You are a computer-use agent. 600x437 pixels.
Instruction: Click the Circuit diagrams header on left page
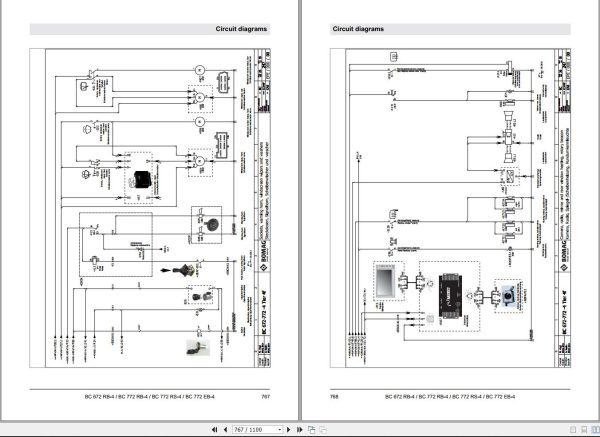[x=241, y=29]
